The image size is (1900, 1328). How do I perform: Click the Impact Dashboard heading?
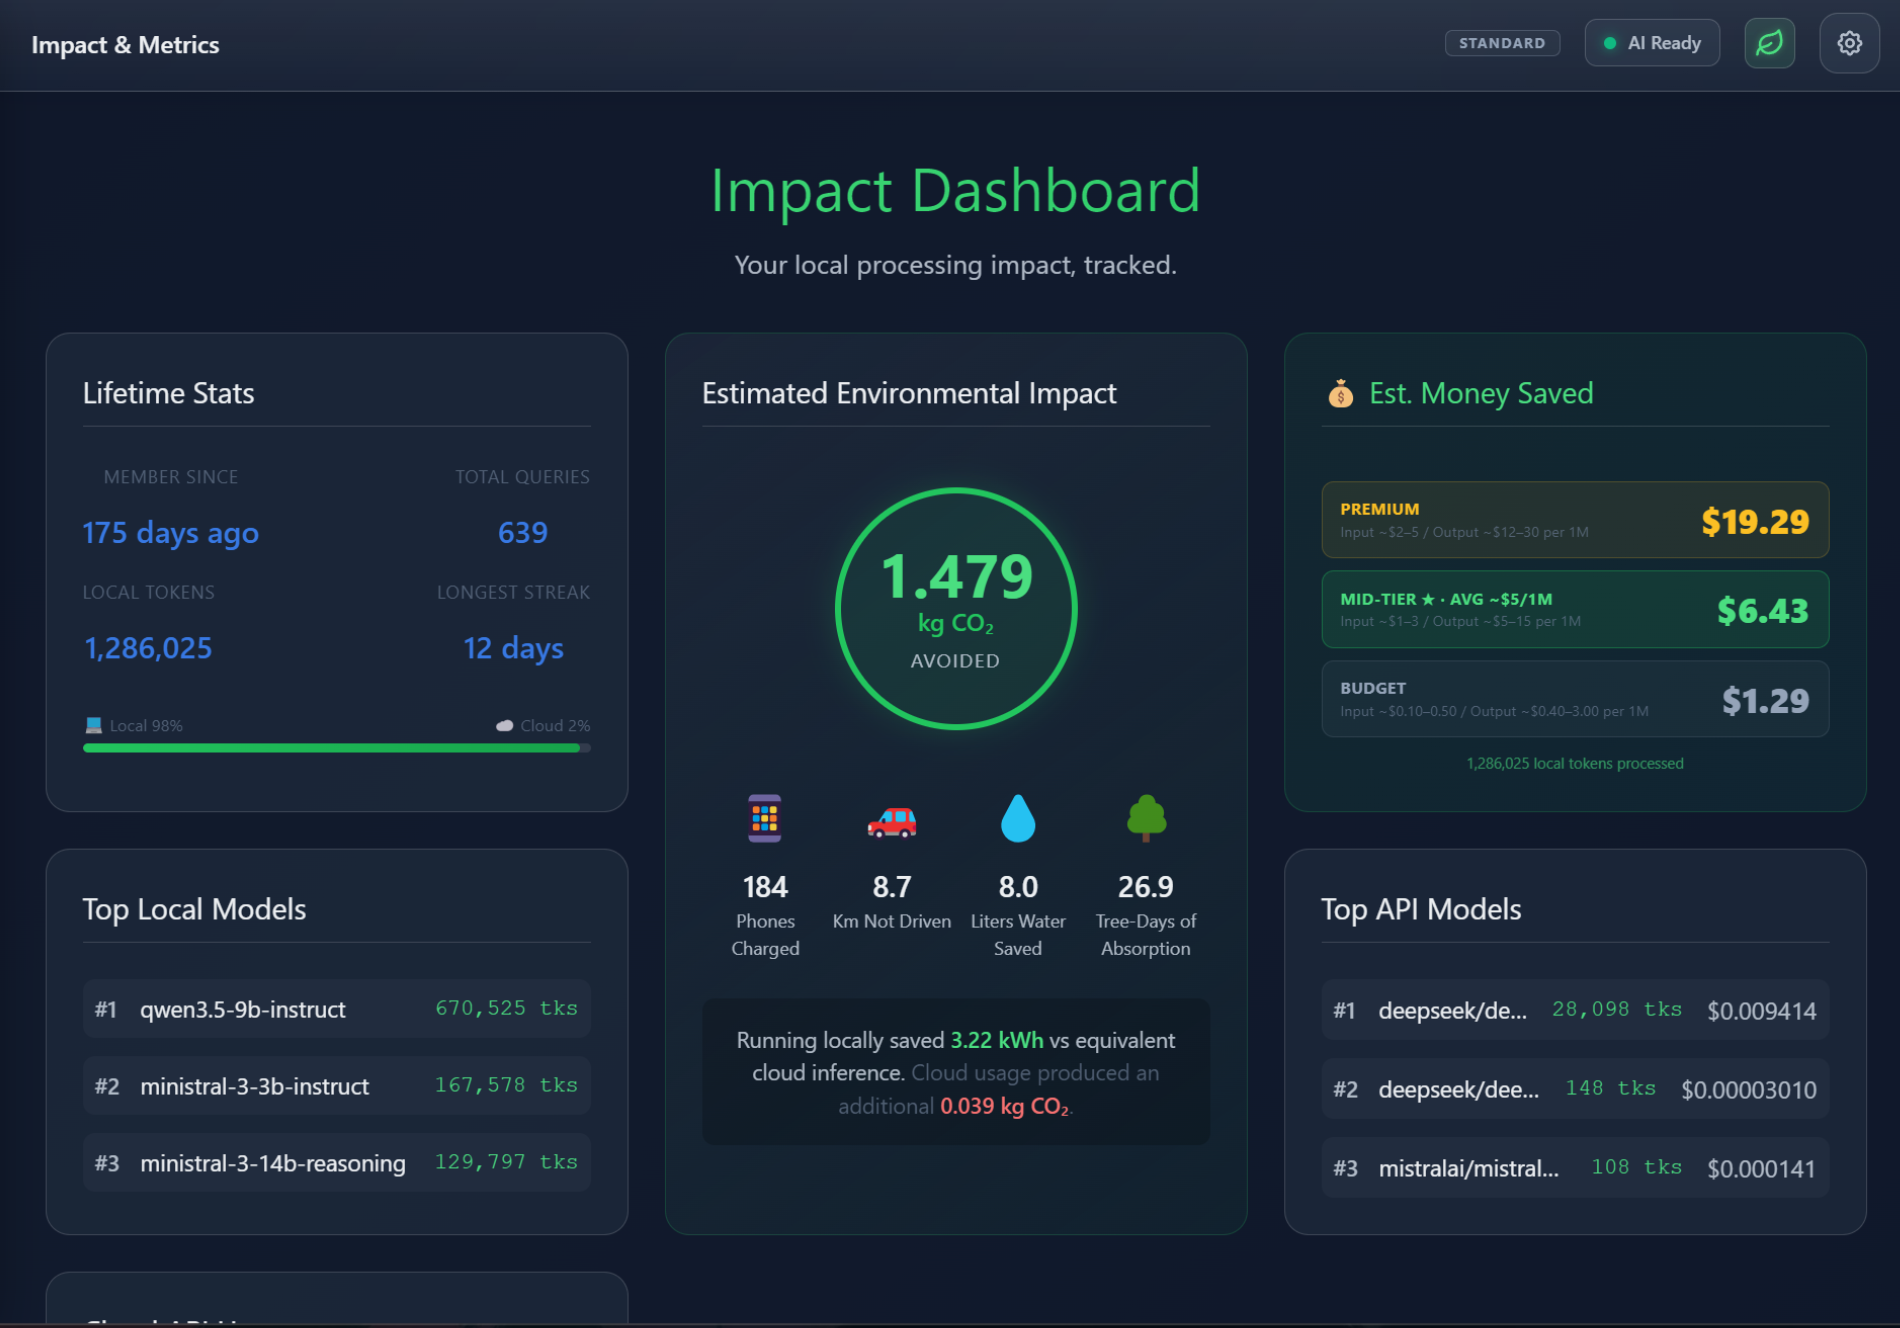point(955,190)
